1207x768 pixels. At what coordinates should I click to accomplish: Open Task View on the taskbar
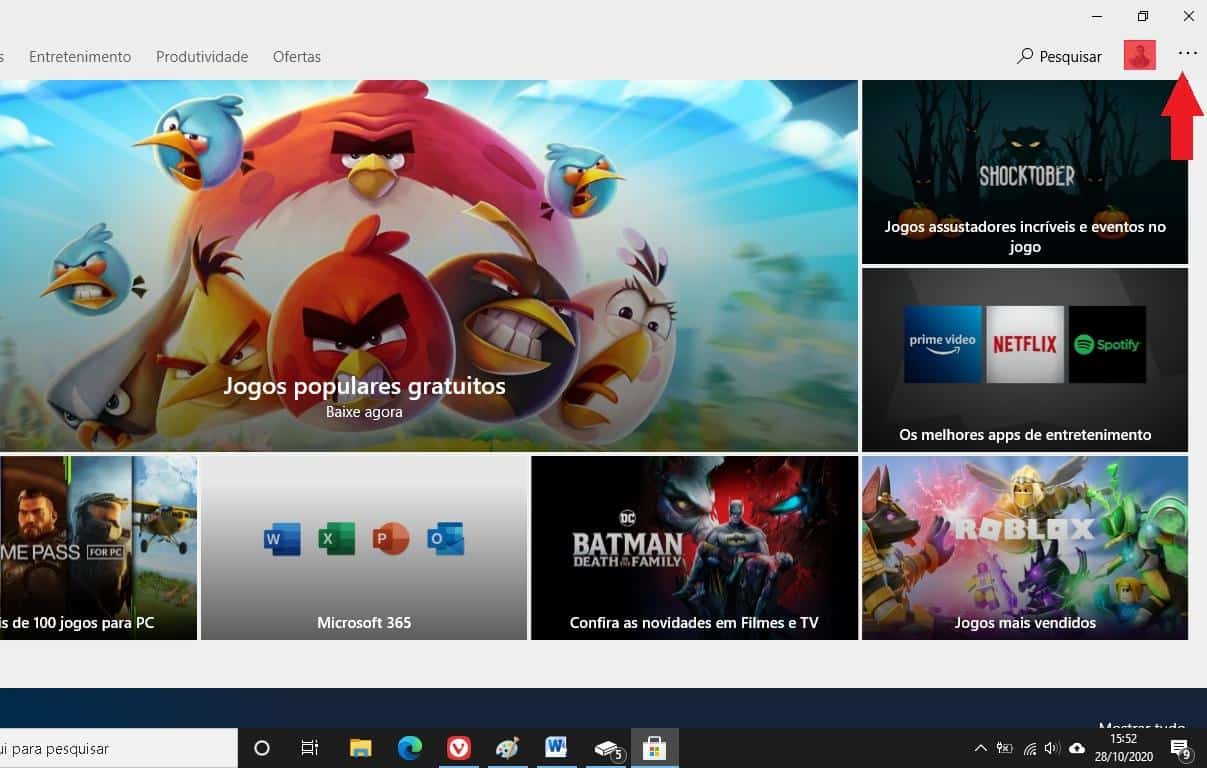pos(310,748)
